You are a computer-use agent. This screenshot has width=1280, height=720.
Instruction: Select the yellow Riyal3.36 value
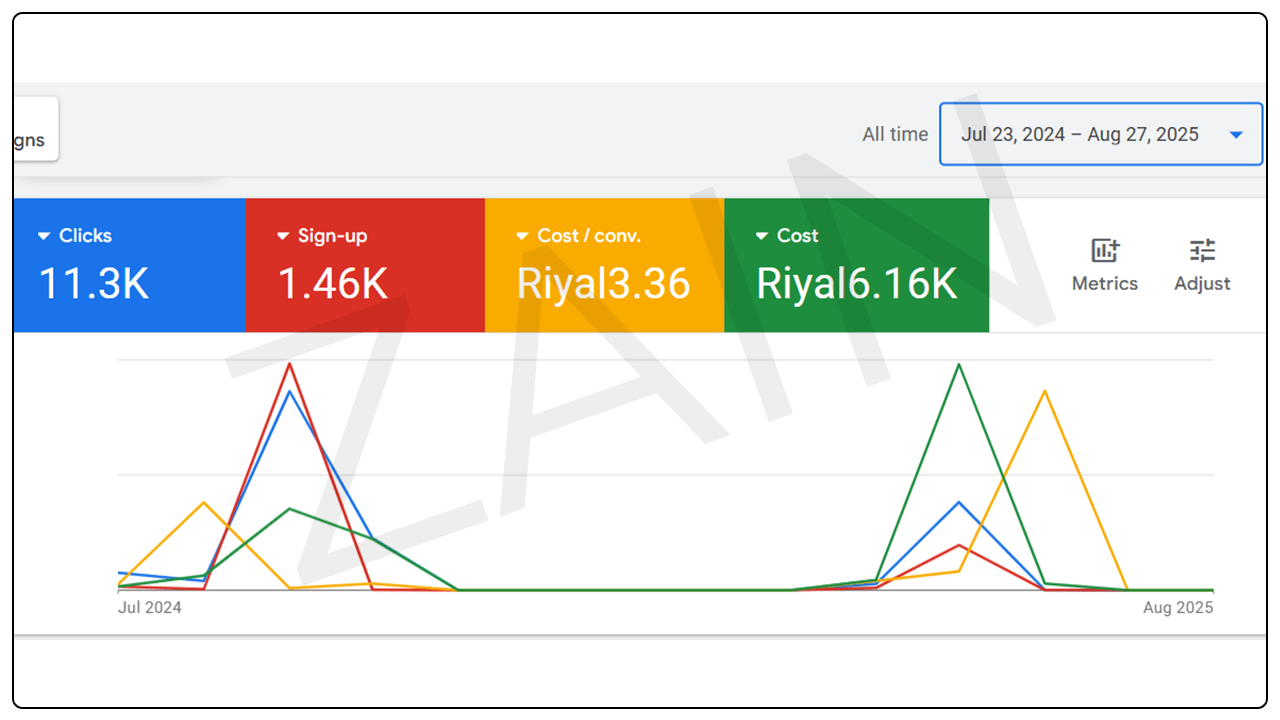(x=603, y=284)
